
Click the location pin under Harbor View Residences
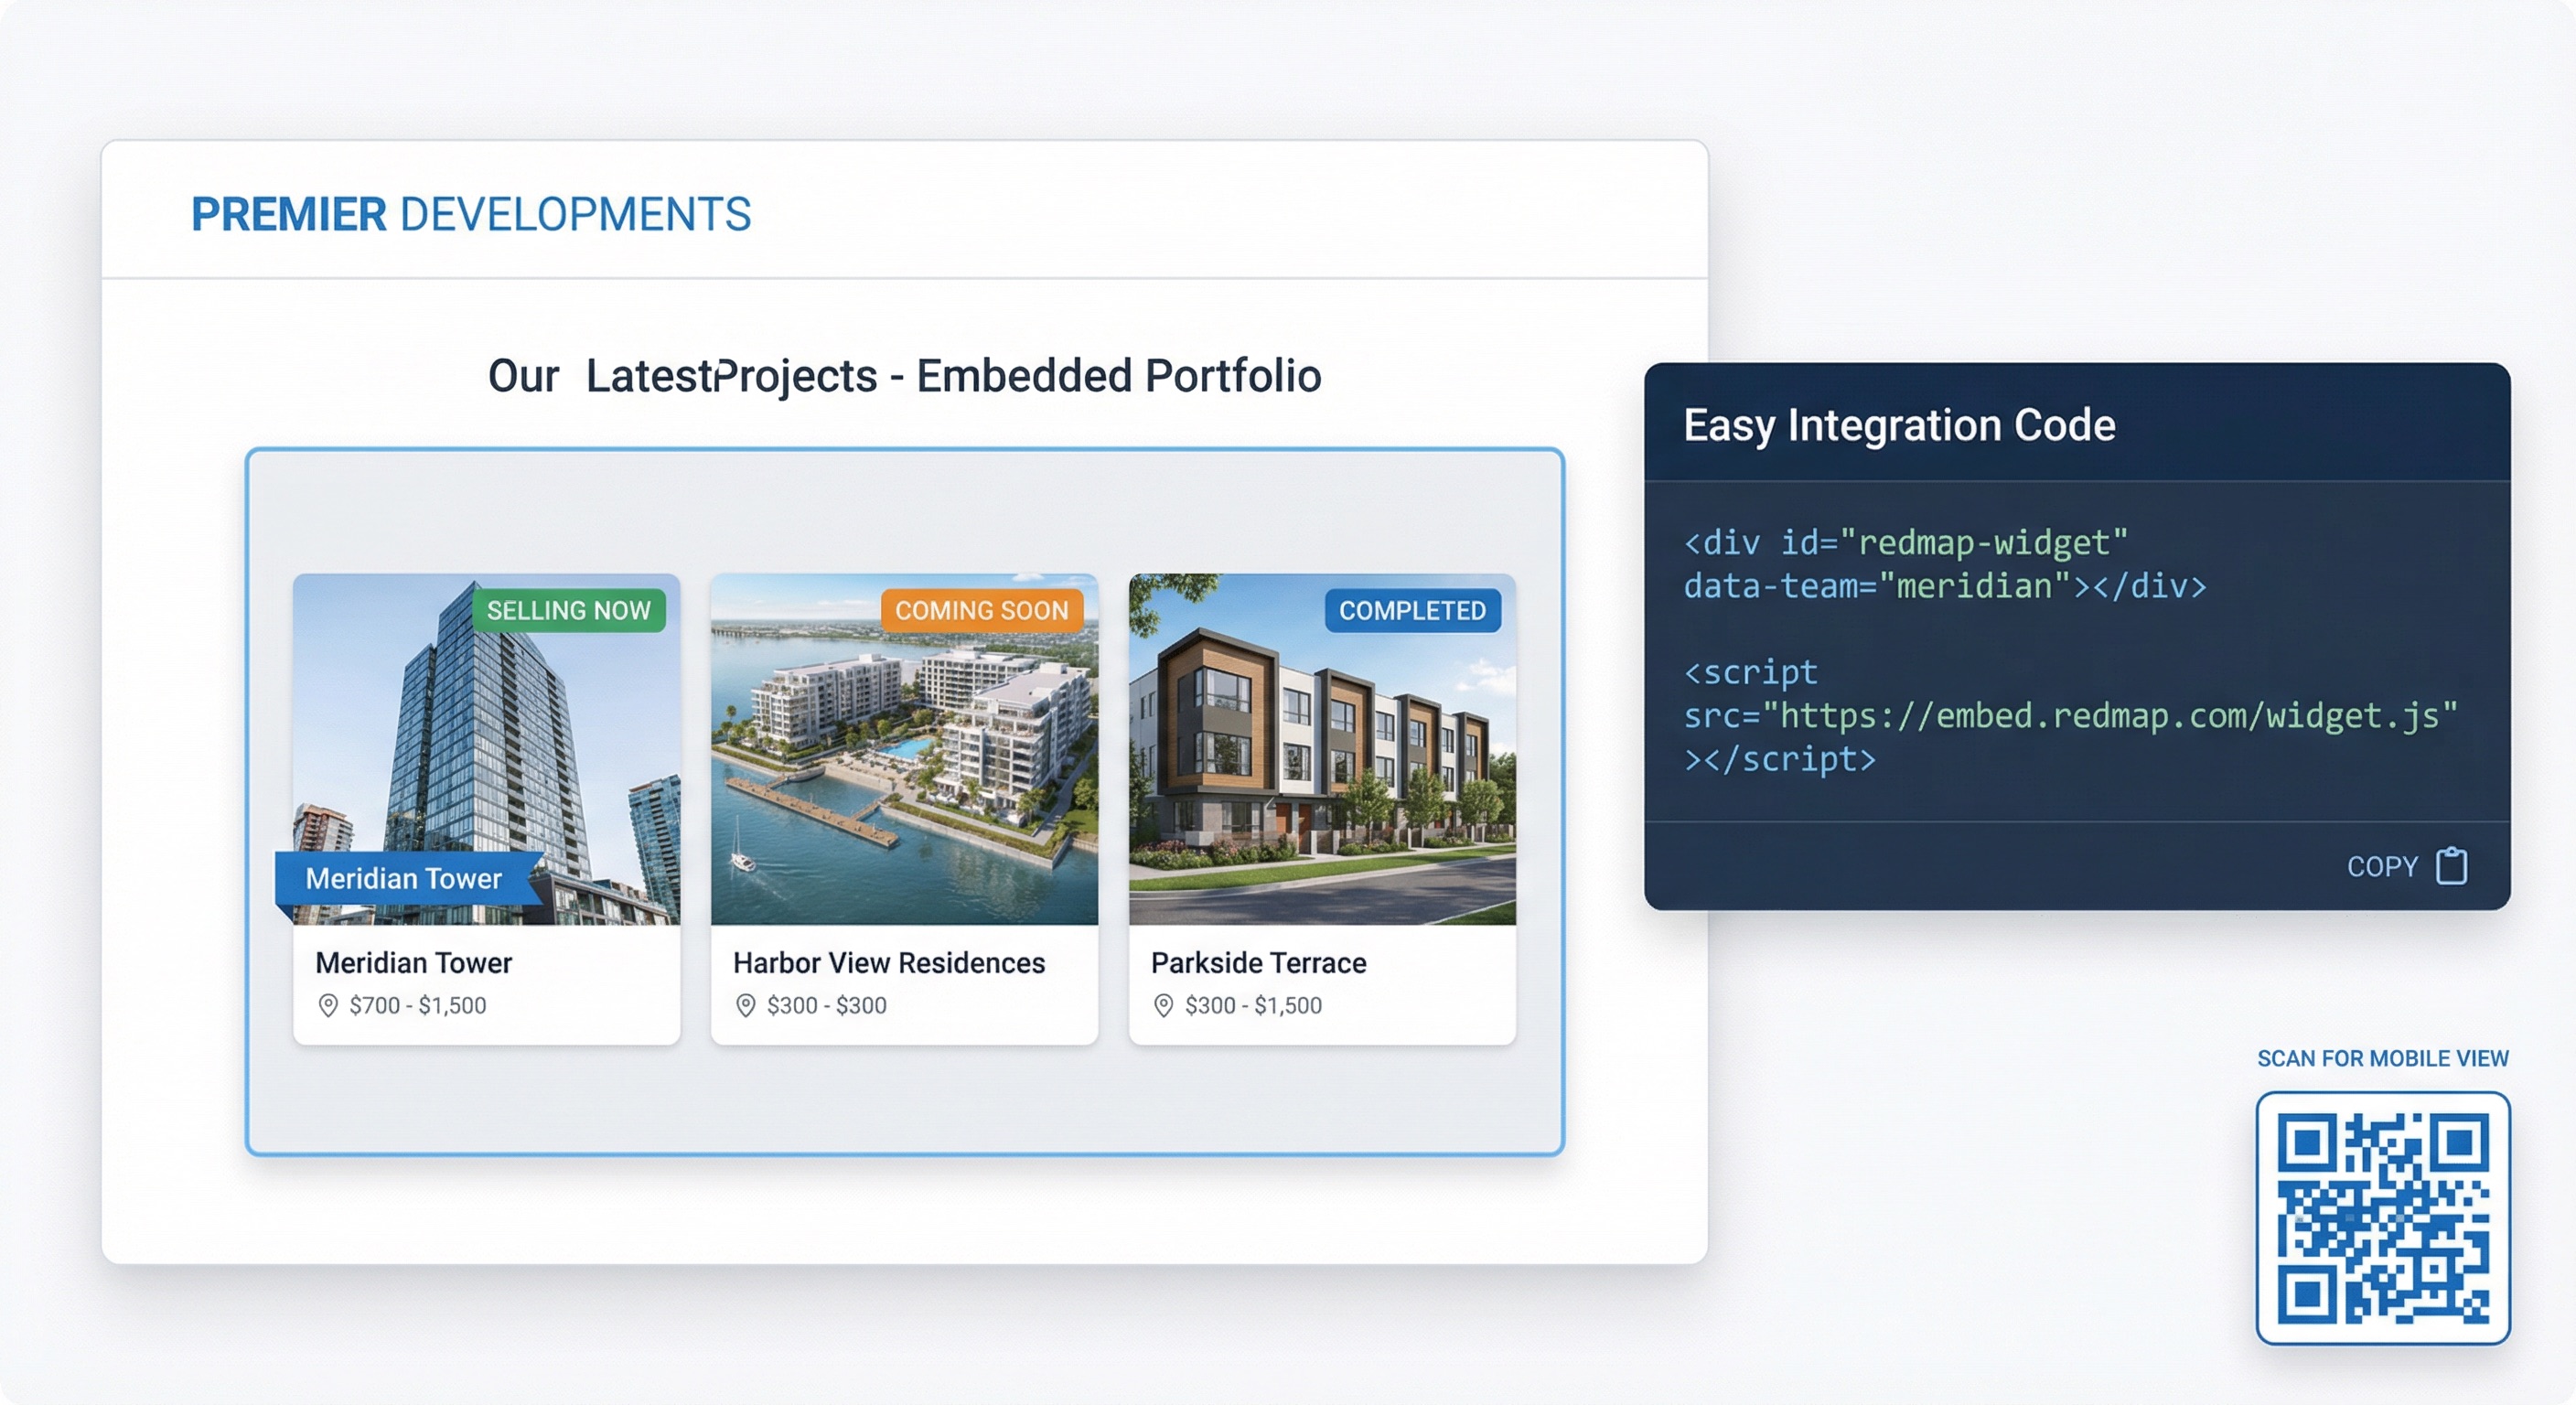[x=745, y=1005]
